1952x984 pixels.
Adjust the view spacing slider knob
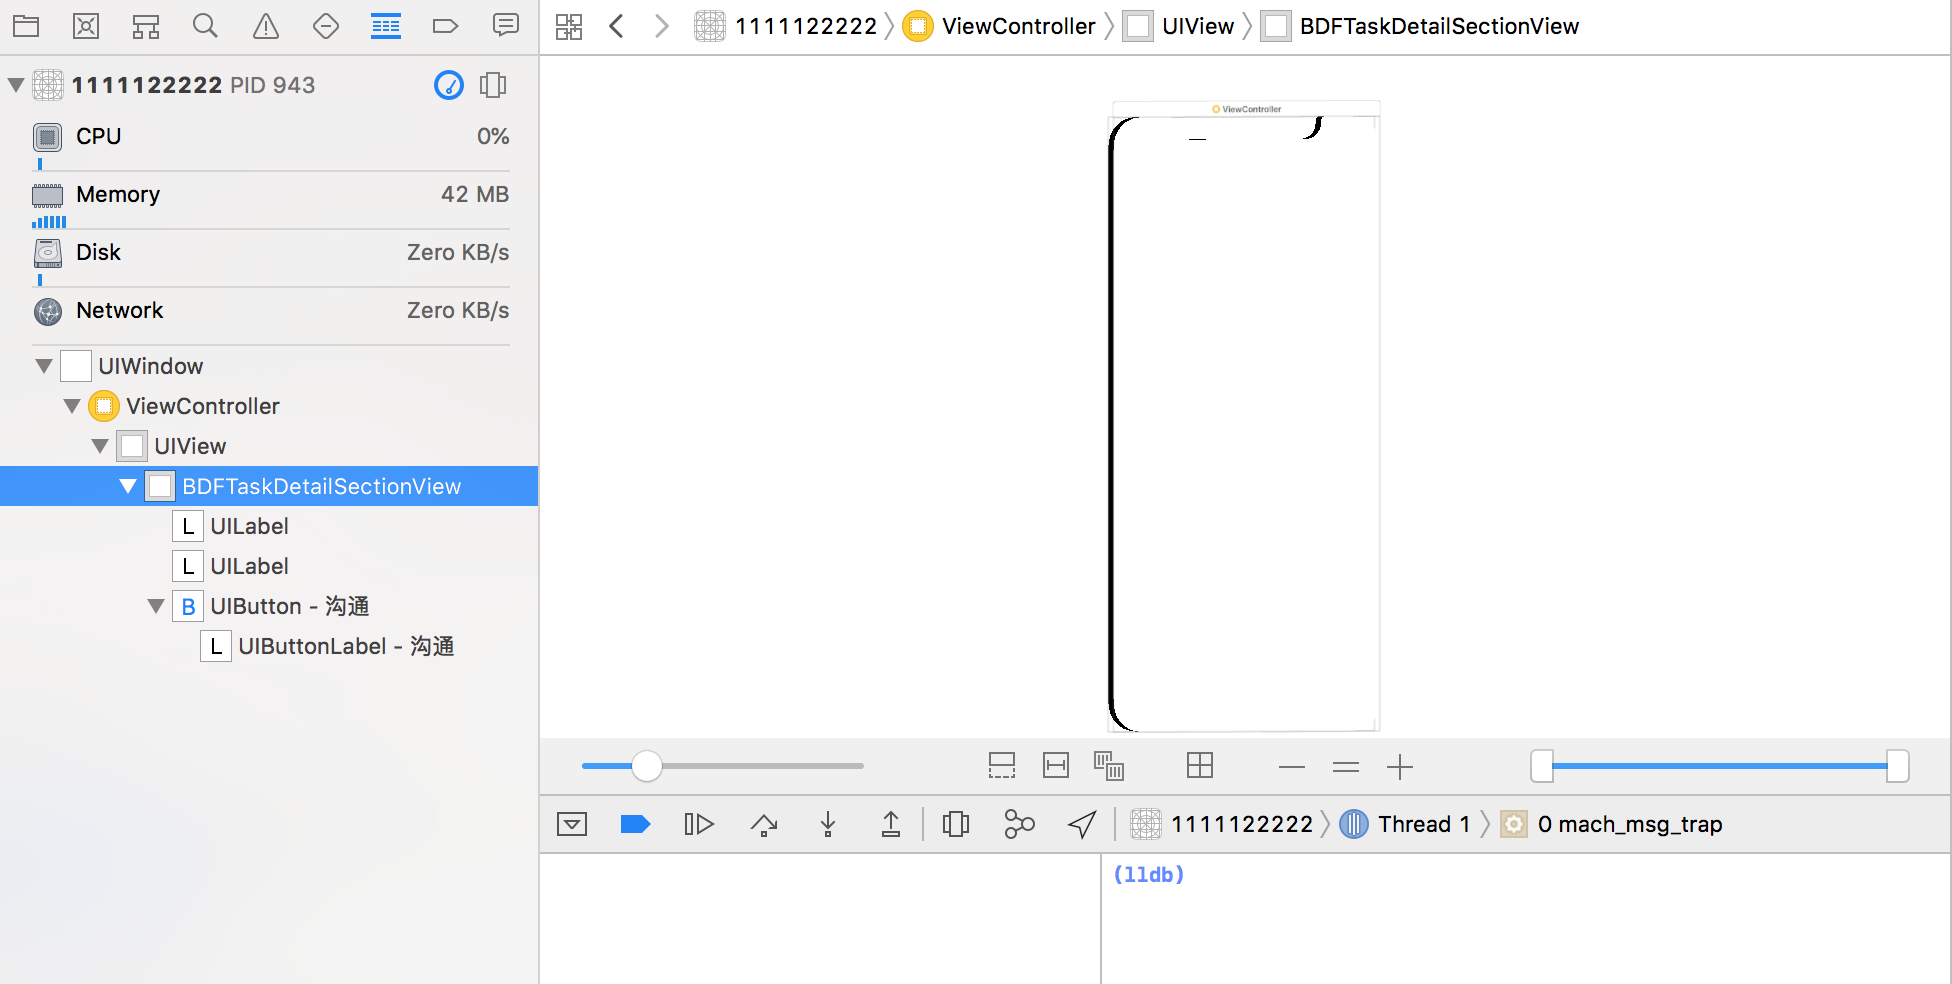tap(647, 766)
